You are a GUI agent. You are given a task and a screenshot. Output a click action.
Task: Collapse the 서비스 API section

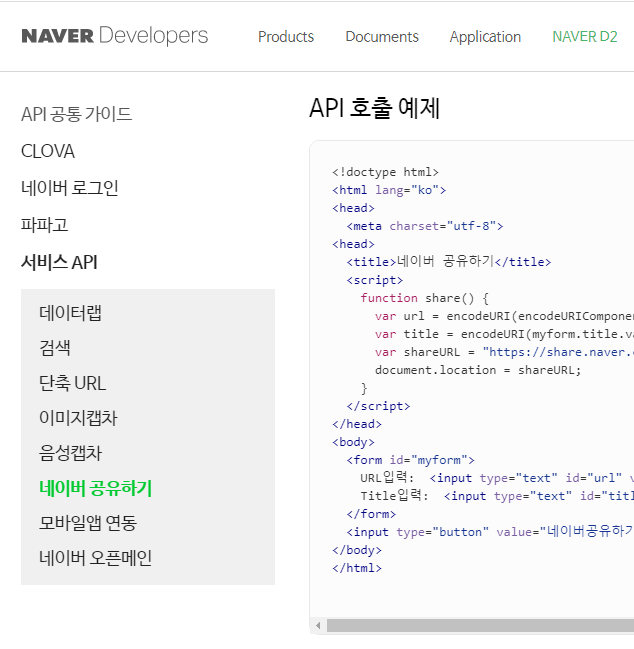(x=59, y=262)
